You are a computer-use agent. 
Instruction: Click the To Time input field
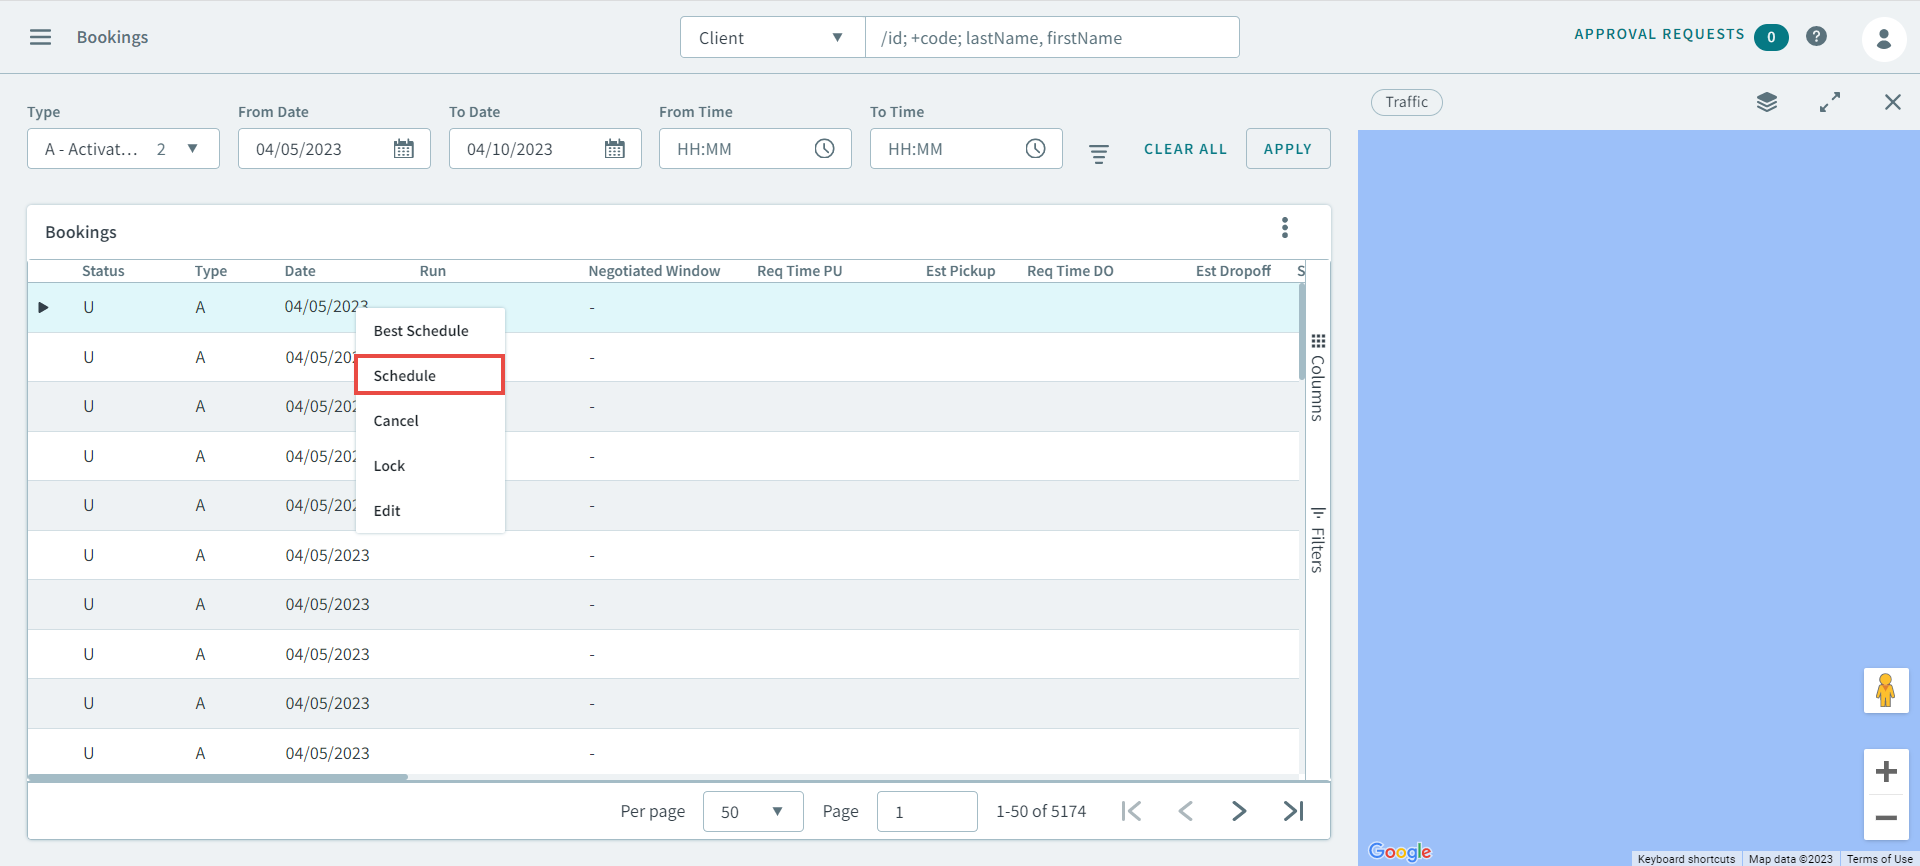966,149
